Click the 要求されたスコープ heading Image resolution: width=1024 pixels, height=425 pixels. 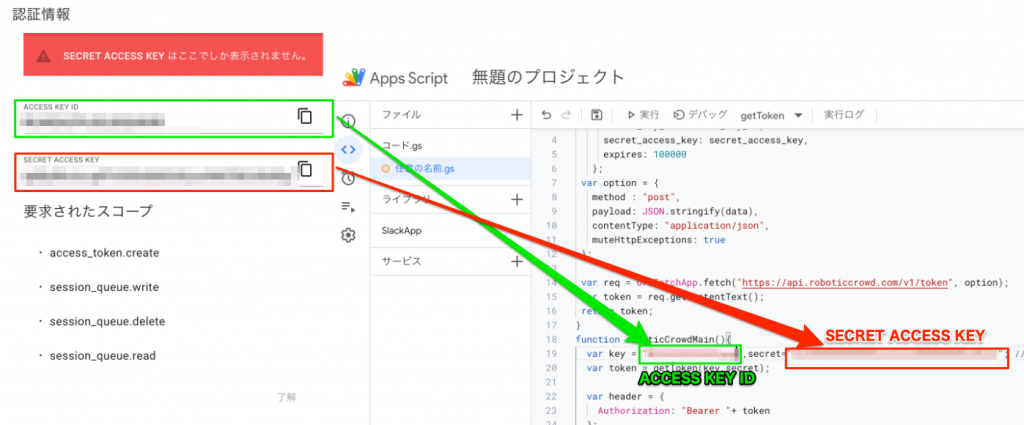click(x=88, y=211)
